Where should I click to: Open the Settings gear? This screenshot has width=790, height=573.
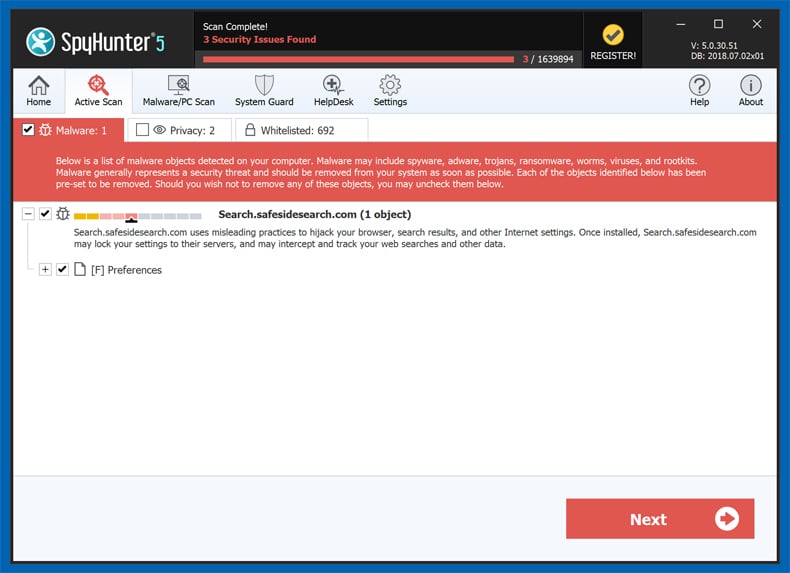(x=390, y=91)
